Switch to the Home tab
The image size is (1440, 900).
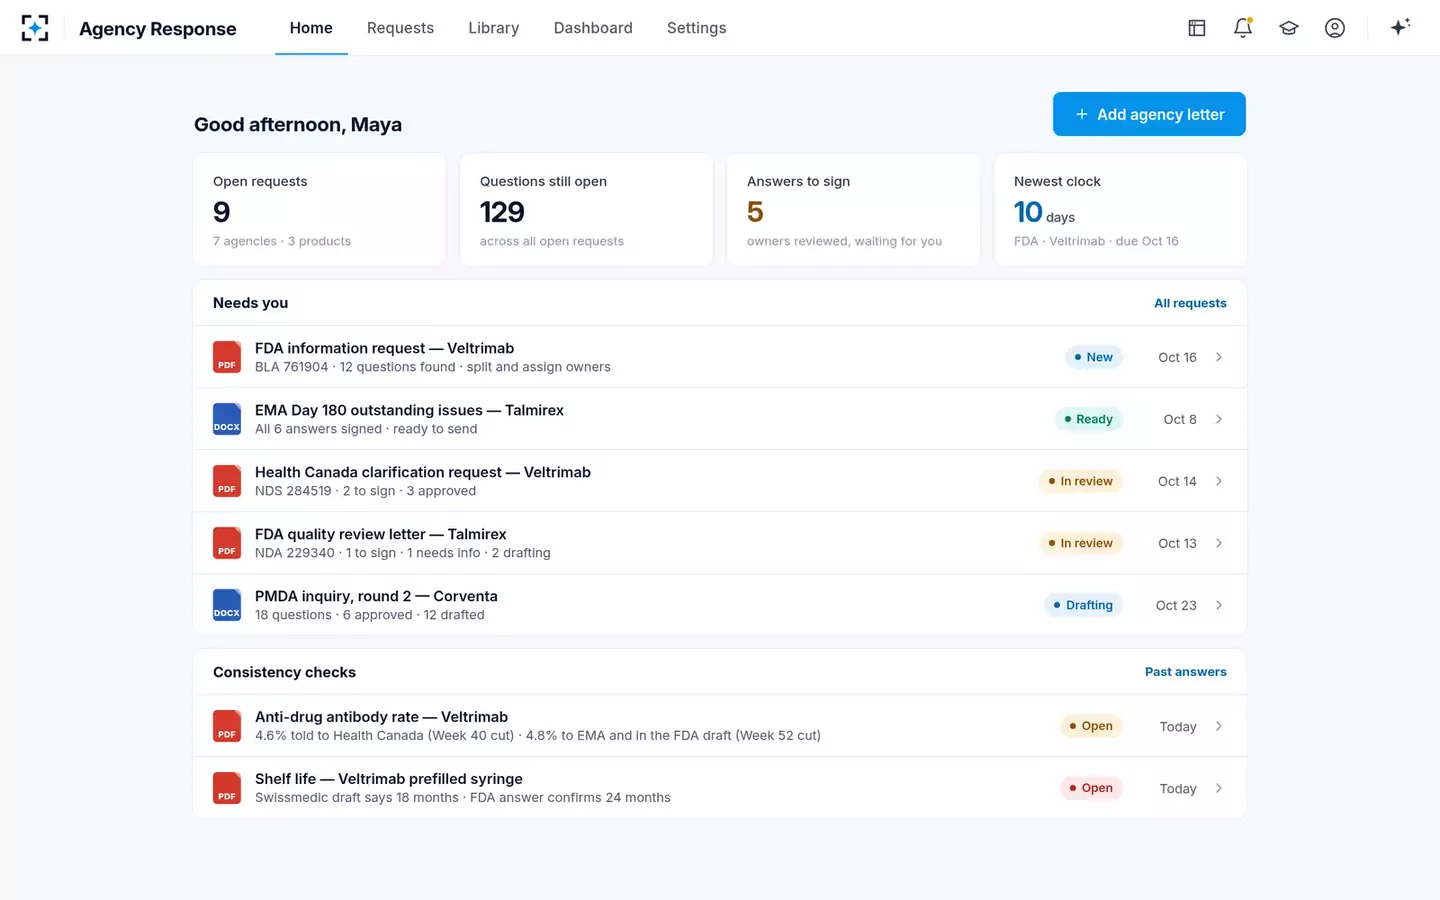point(311,28)
